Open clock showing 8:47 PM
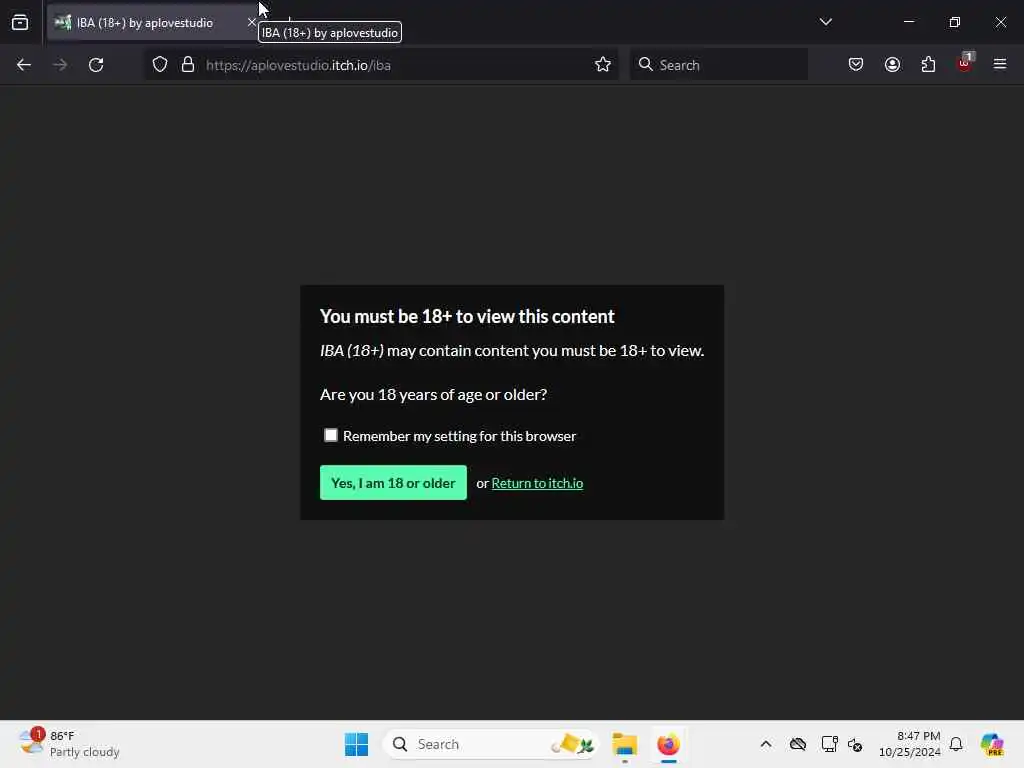 [910, 744]
